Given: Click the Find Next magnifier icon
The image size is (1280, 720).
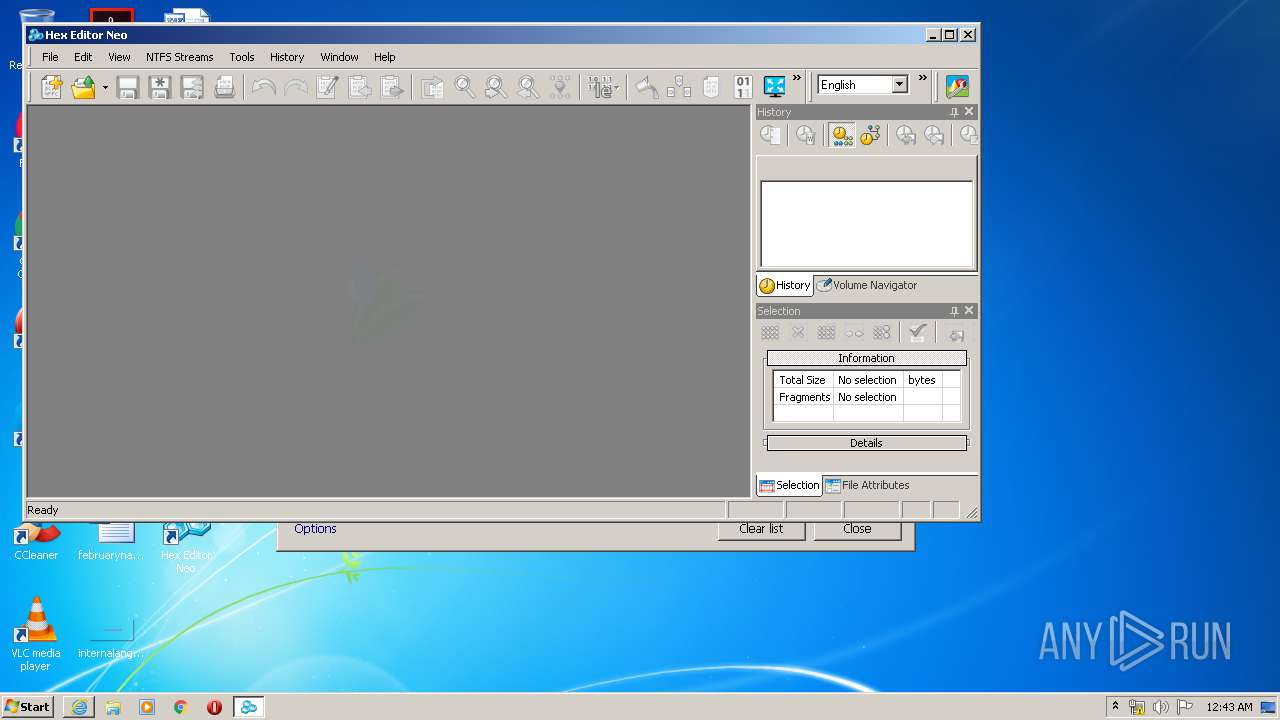Looking at the screenshot, I should 496,87.
